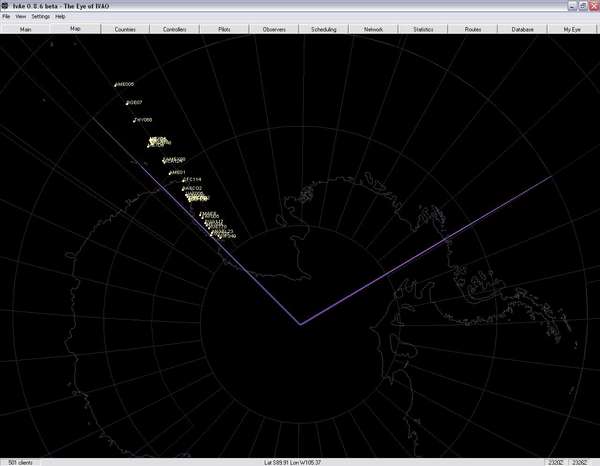
Task: Open the View menu
Action: [x=20, y=17]
